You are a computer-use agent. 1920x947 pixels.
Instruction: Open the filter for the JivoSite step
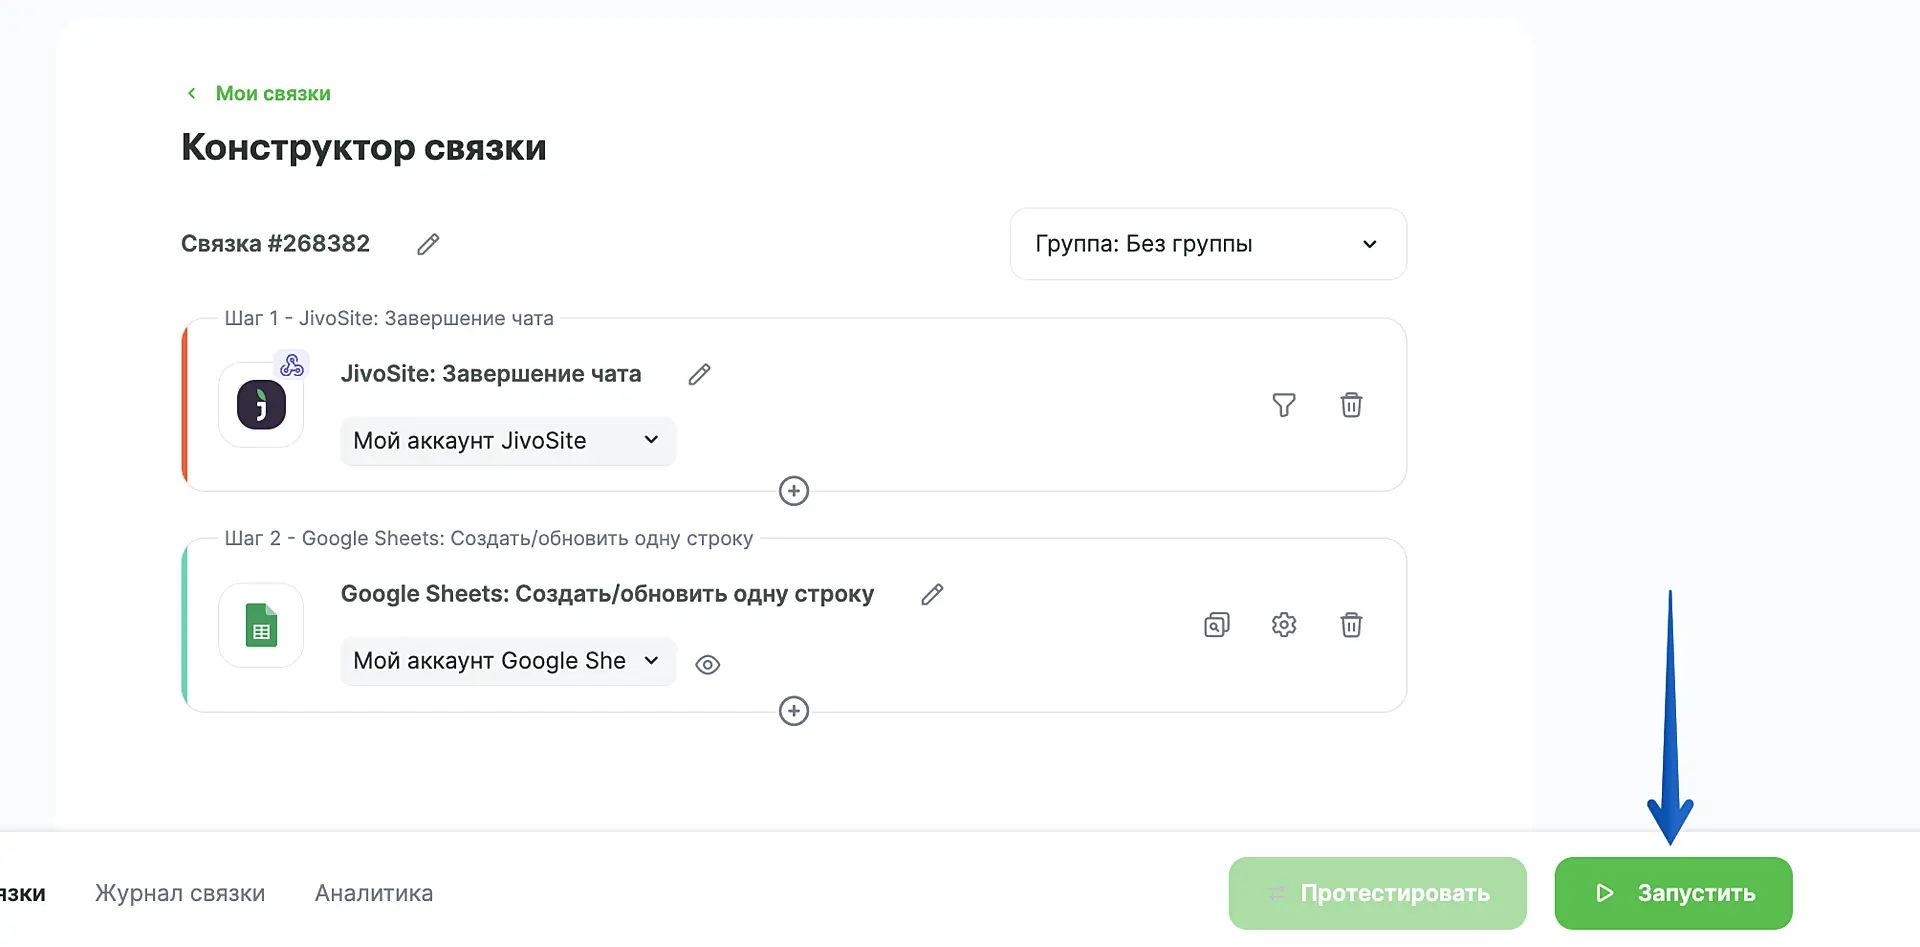1283,405
